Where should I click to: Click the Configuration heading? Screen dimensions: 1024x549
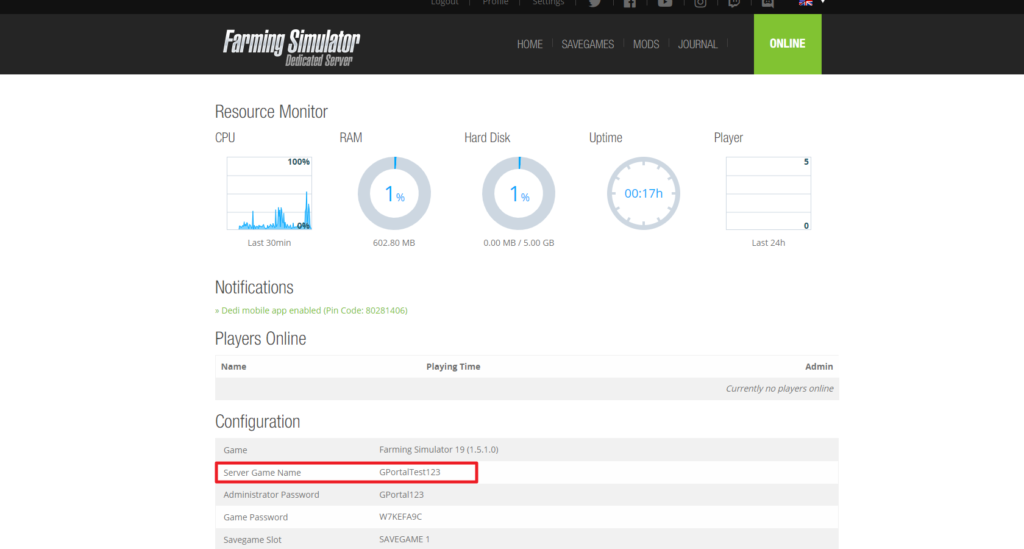pyautogui.click(x=257, y=422)
